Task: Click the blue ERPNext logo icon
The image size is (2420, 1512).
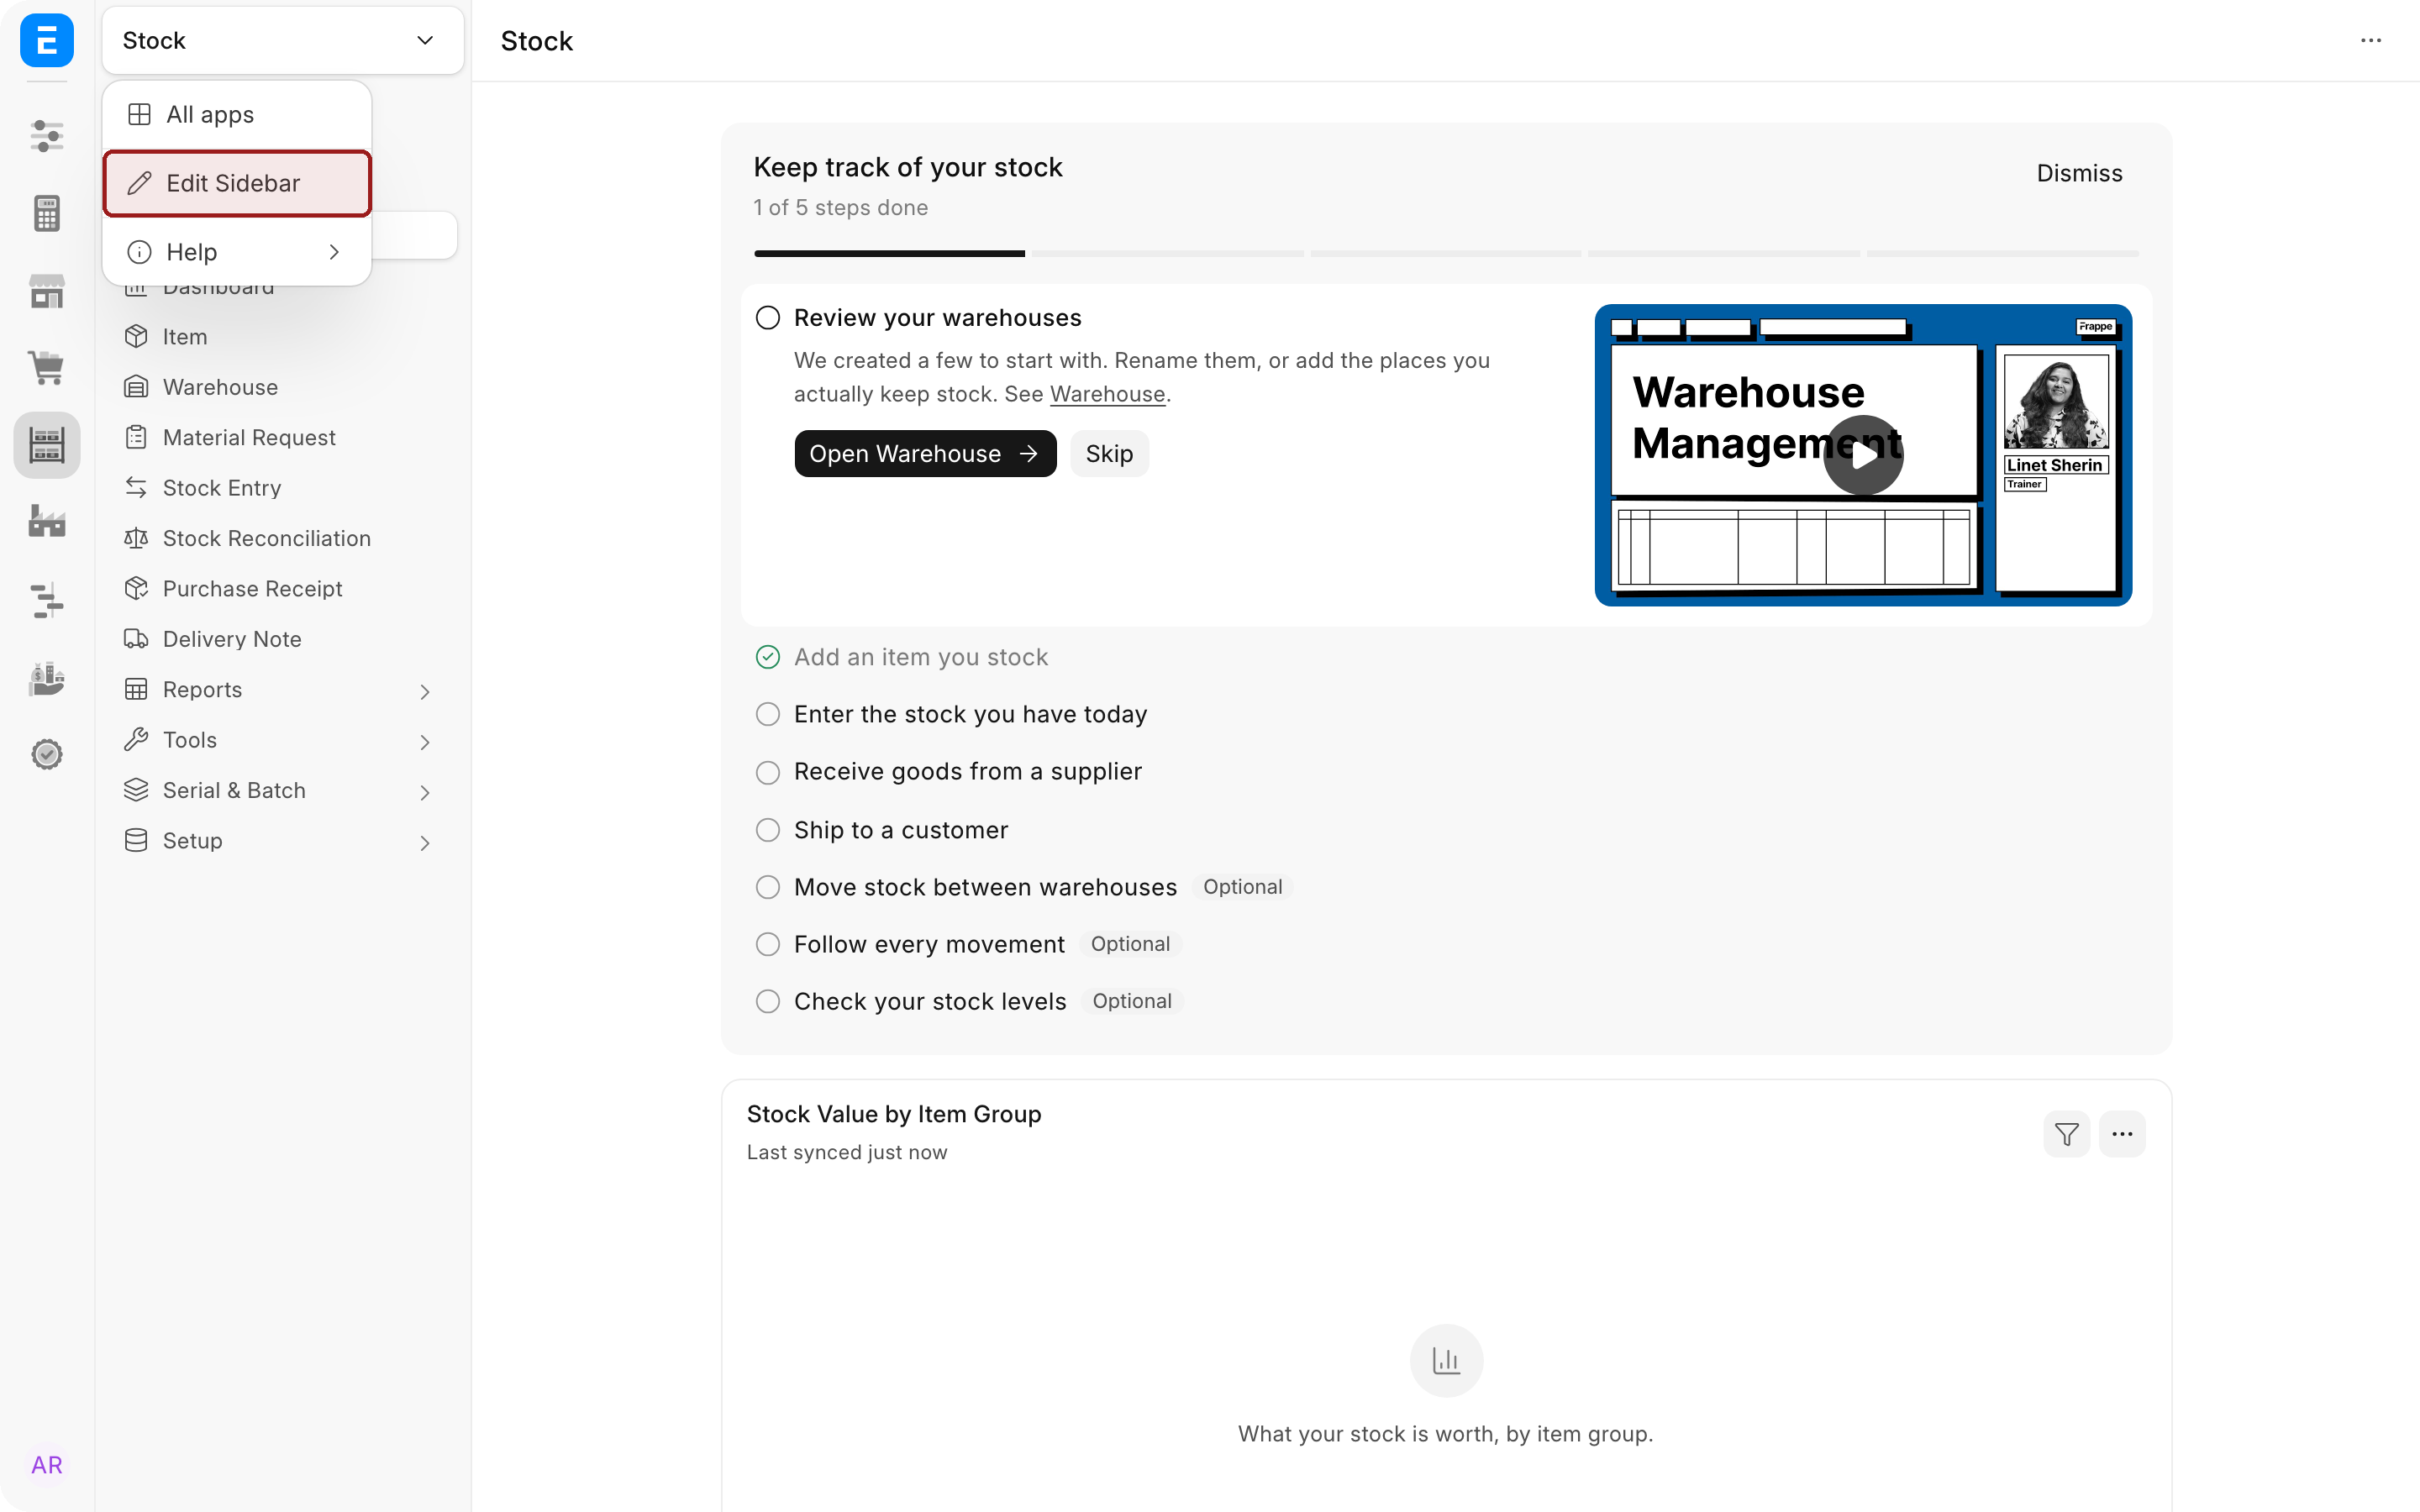Action: [47, 40]
